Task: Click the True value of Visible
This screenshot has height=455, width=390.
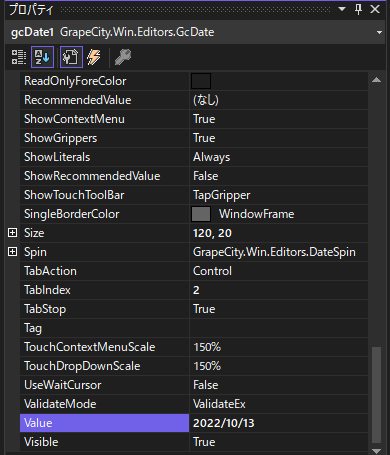Action: coord(204,442)
